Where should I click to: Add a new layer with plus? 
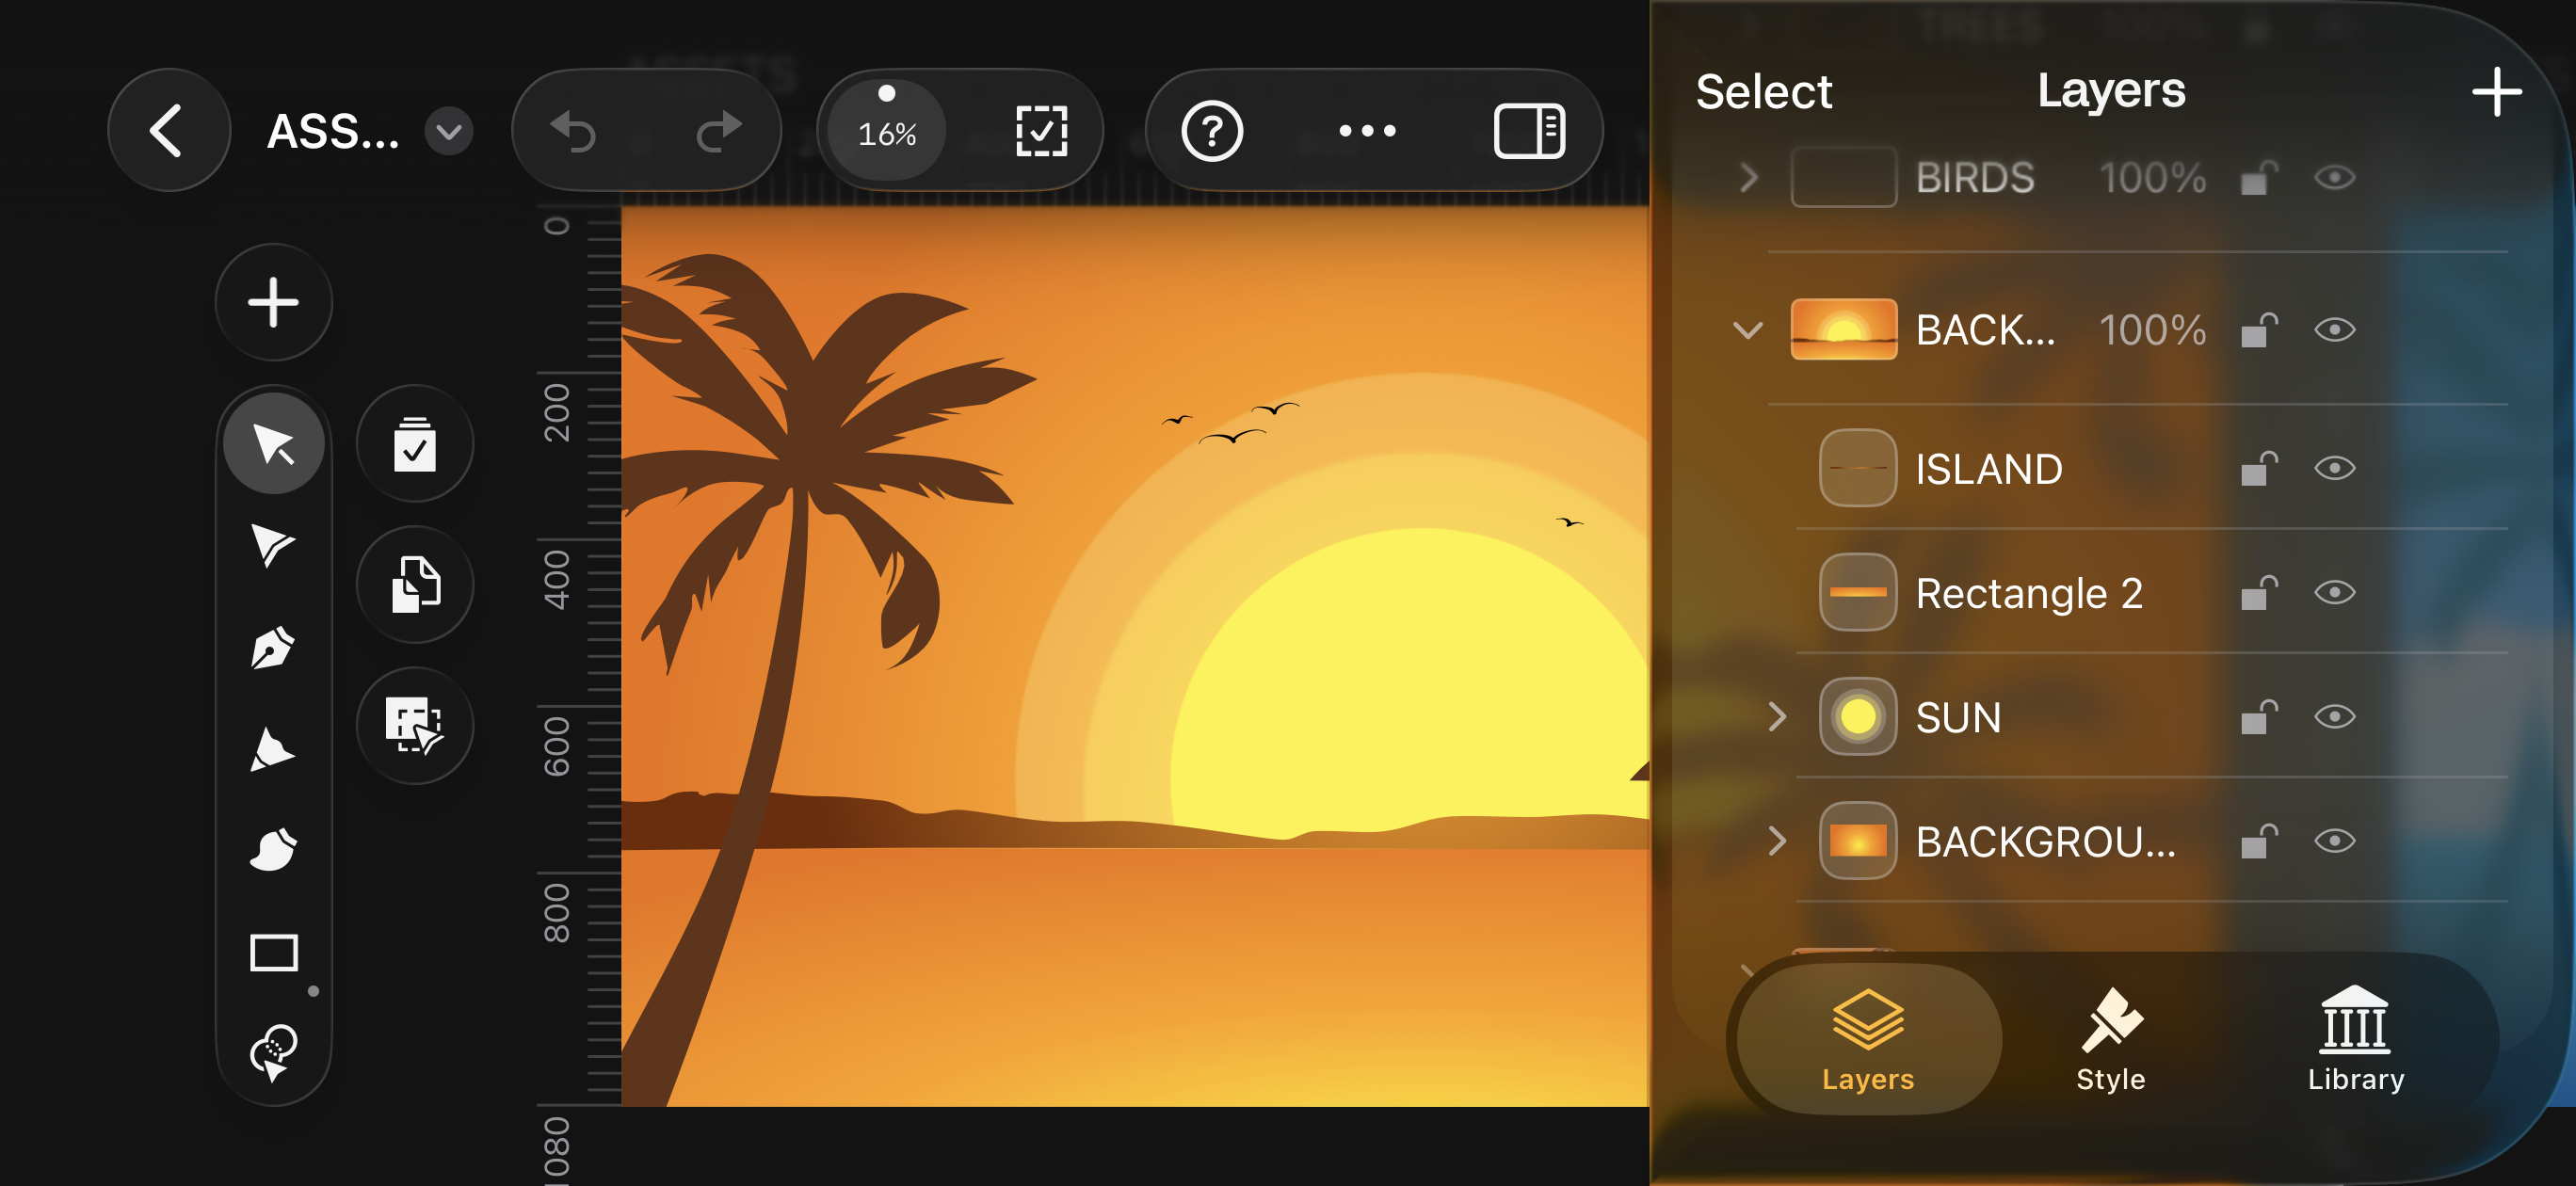point(2495,92)
